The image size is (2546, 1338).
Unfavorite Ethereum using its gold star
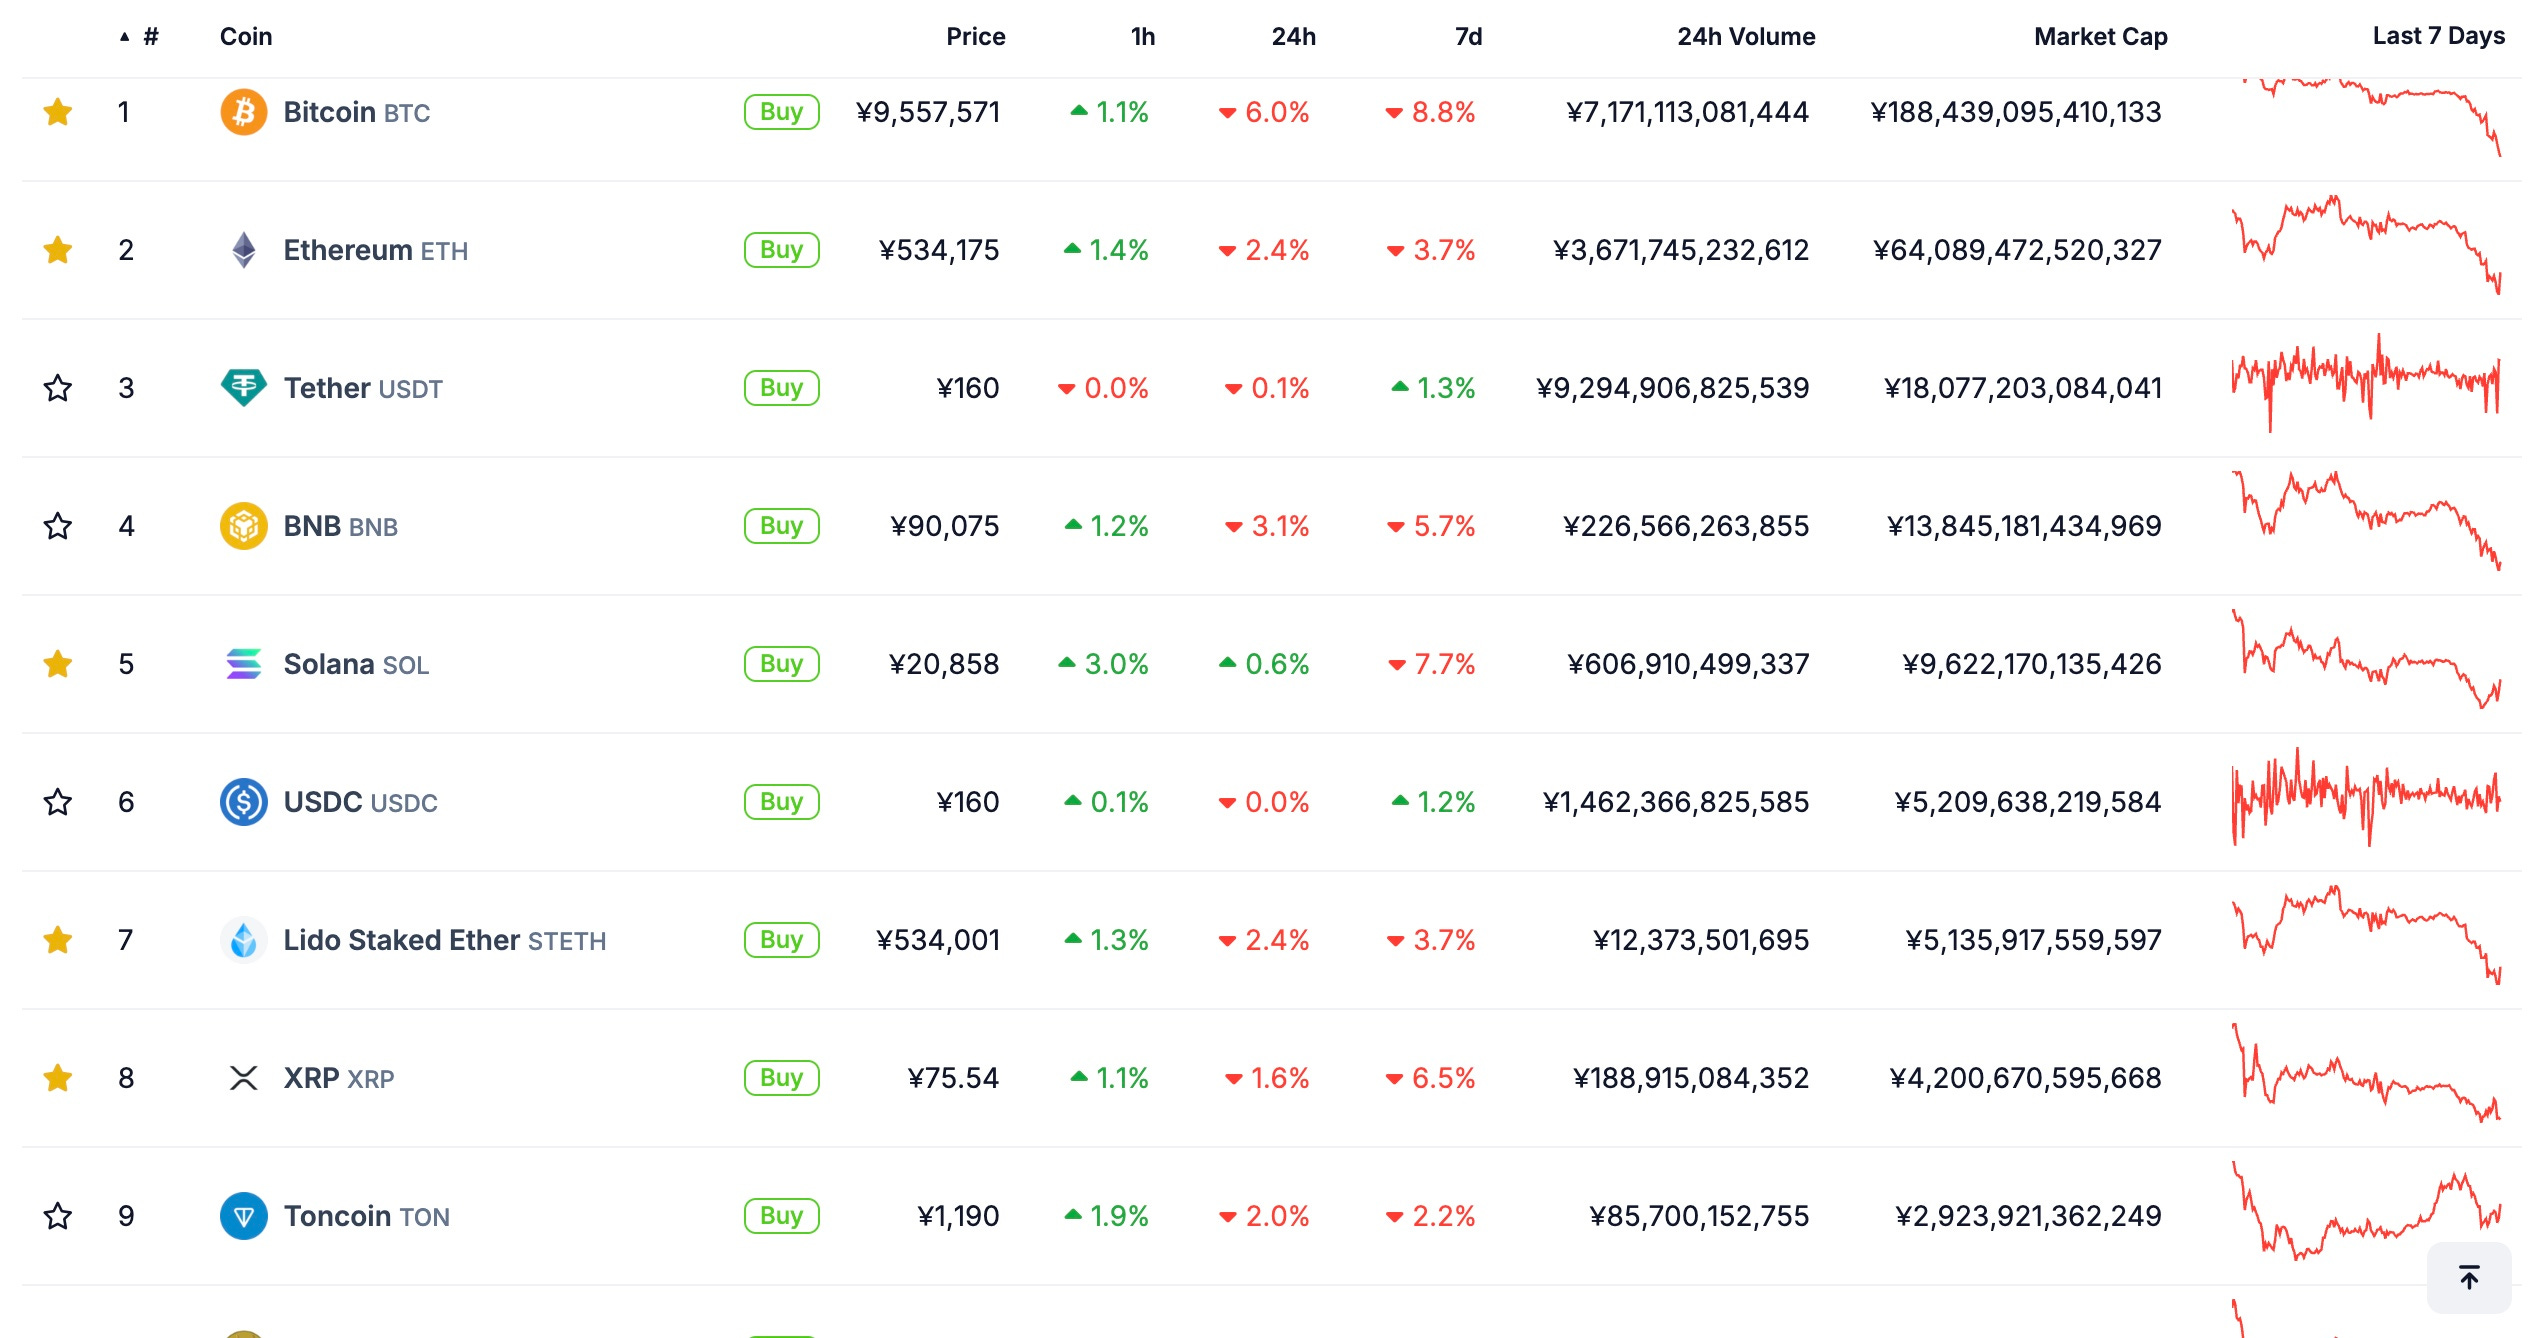click(58, 250)
